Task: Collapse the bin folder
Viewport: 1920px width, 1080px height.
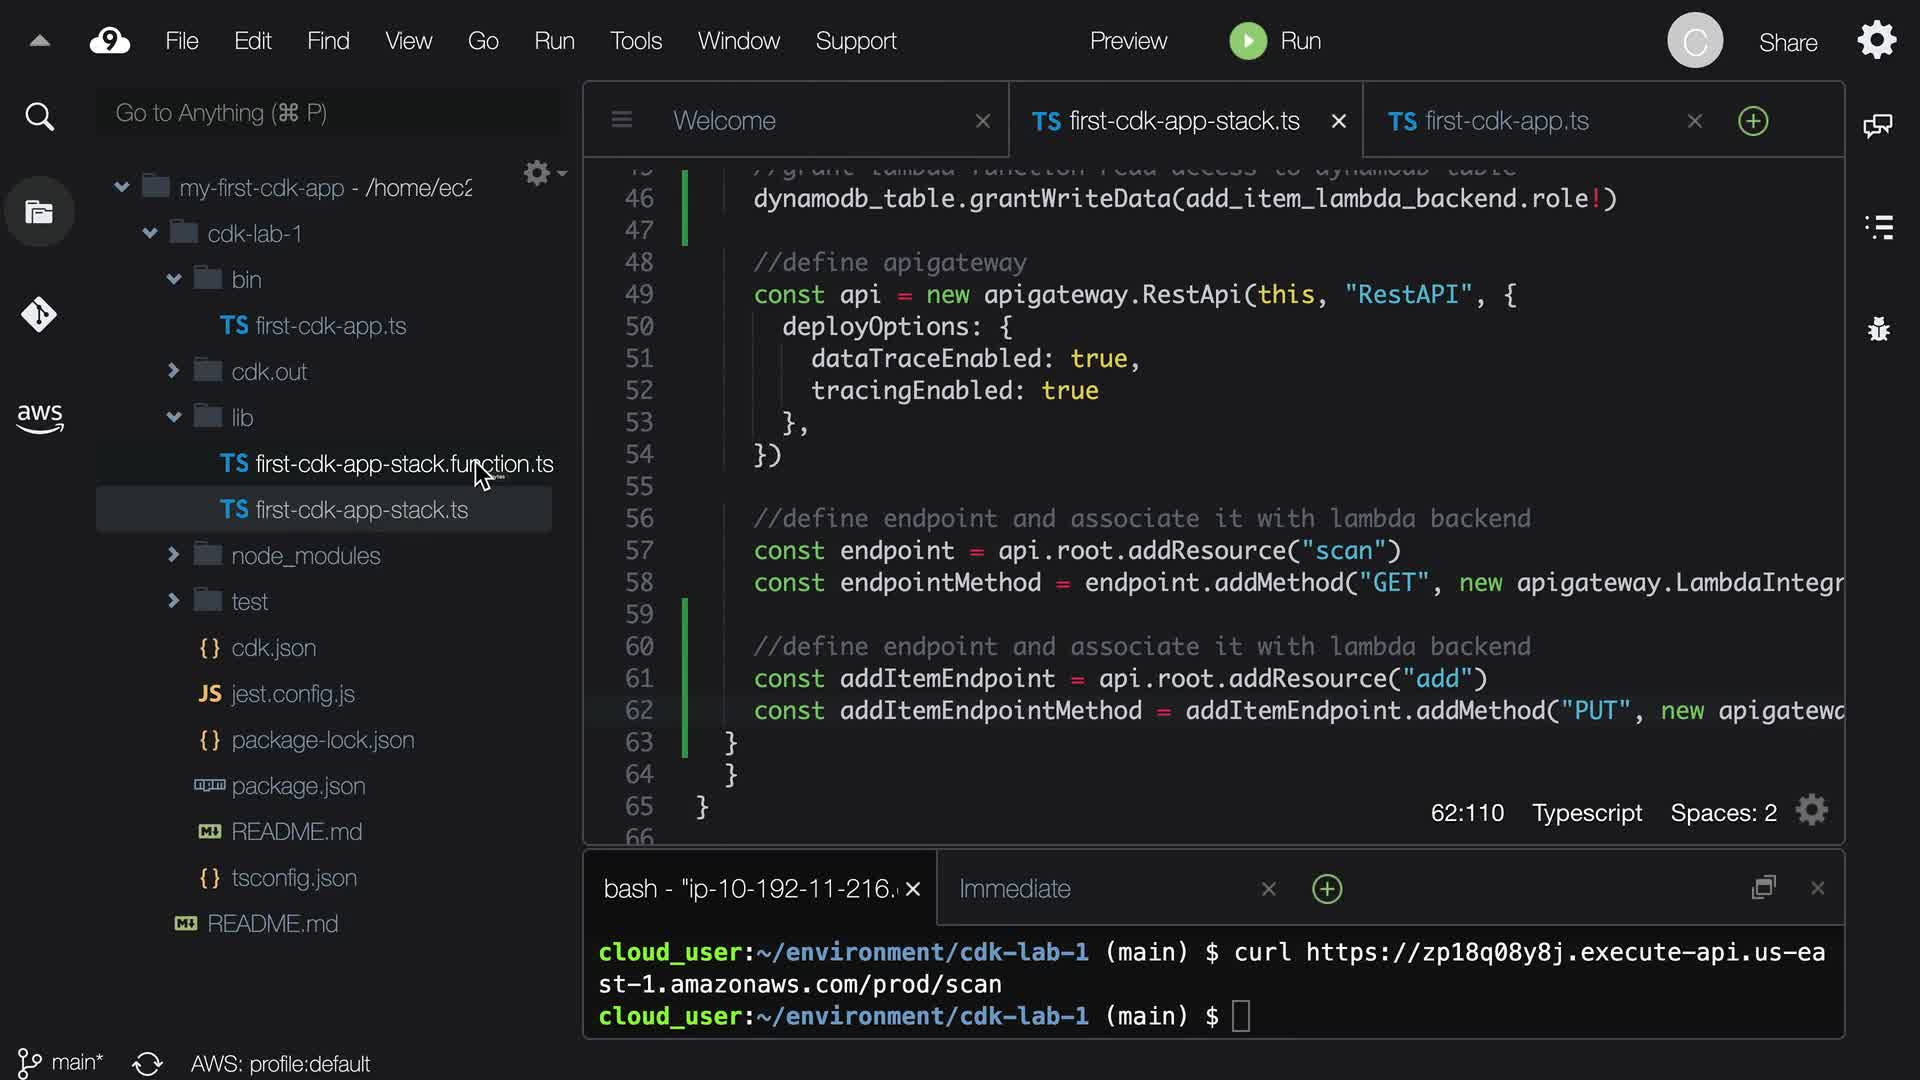Action: pos(174,279)
